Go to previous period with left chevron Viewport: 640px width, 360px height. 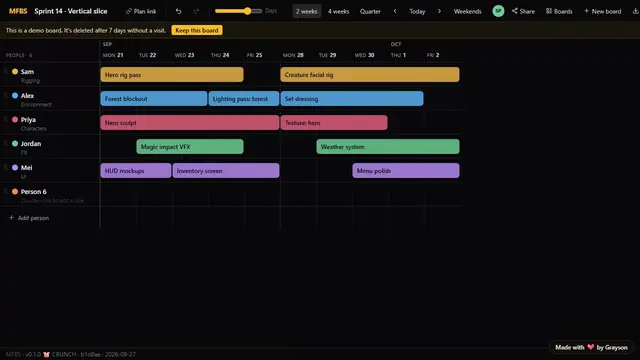coord(395,11)
